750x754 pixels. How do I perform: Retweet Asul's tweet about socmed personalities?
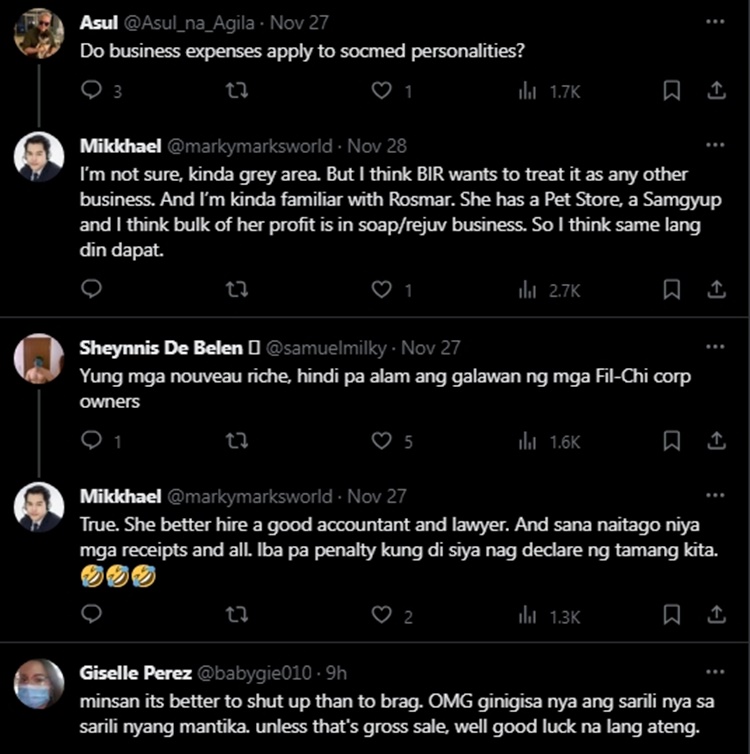[x=237, y=91]
